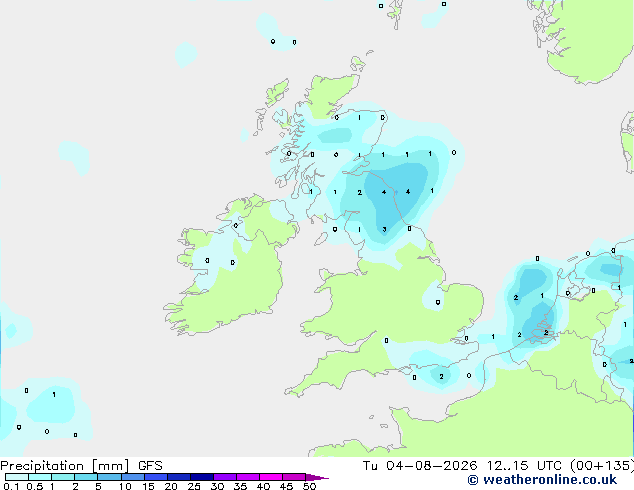634x490 pixels.
Task: Click the '20' legend scale label
Action: click(171, 486)
